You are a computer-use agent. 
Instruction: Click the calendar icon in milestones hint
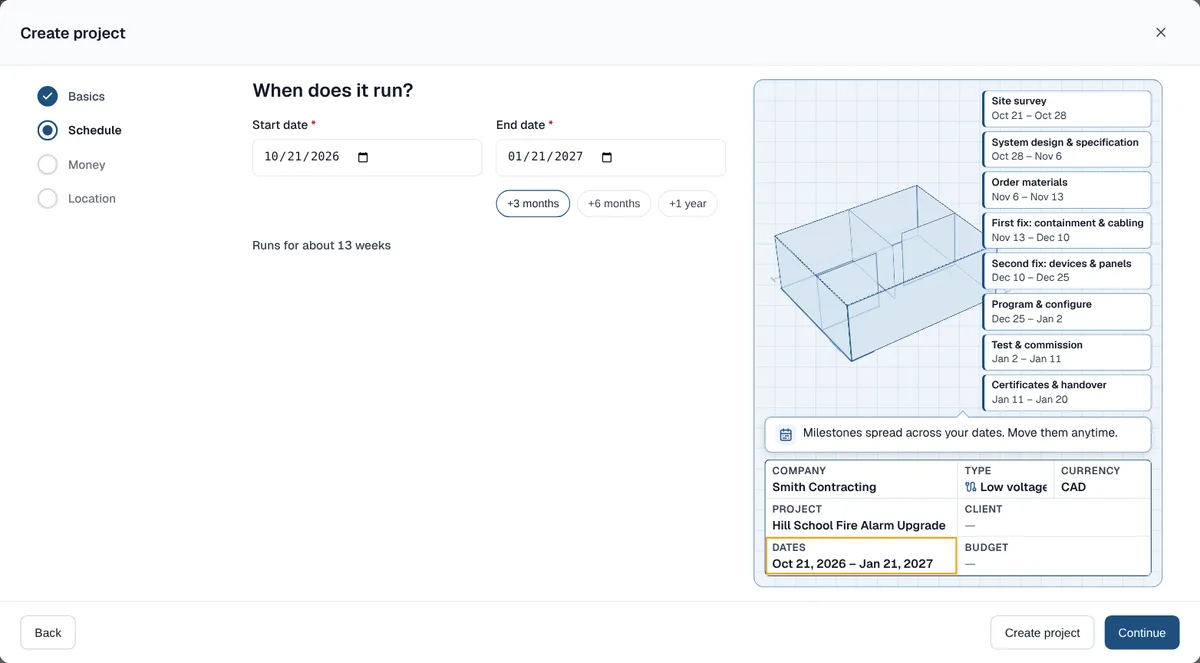[x=786, y=434]
